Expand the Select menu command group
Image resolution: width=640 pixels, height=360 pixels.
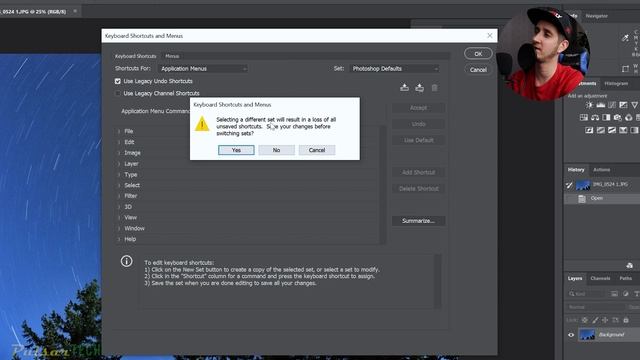pyautogui.click(x=119, y=185)
